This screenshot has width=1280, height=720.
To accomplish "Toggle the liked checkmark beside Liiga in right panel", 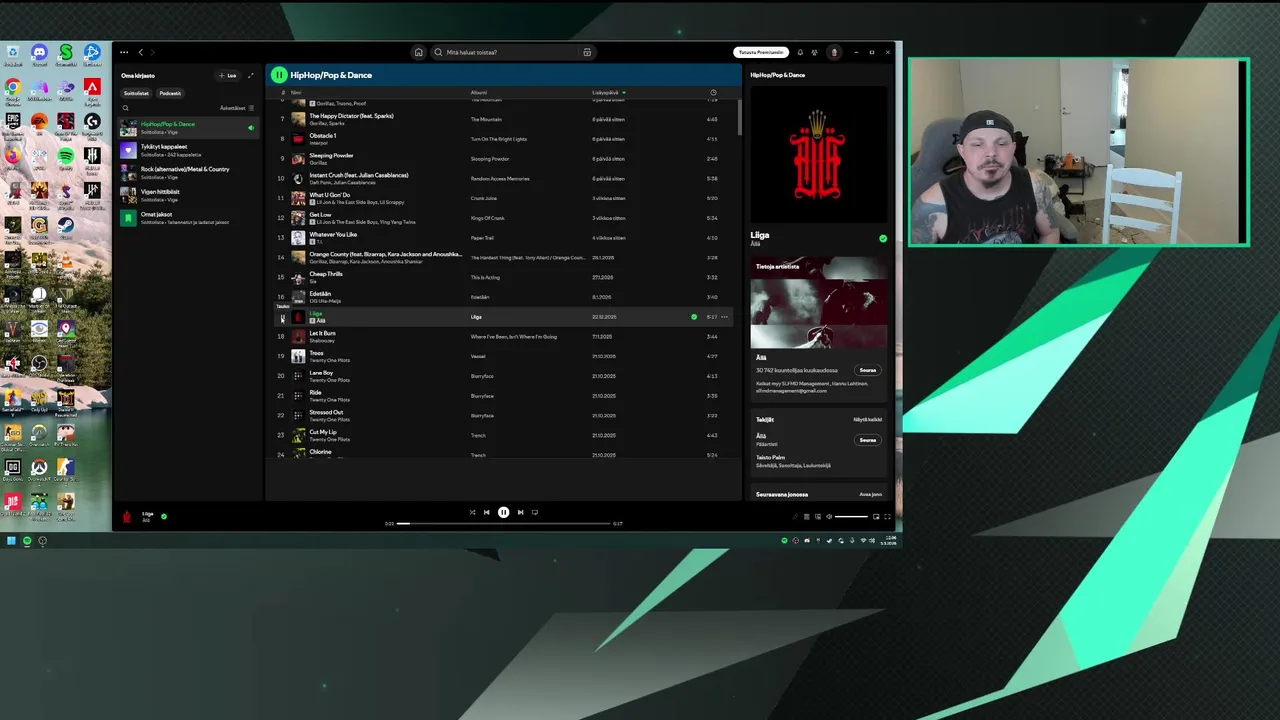I will [x=883, y=239].
